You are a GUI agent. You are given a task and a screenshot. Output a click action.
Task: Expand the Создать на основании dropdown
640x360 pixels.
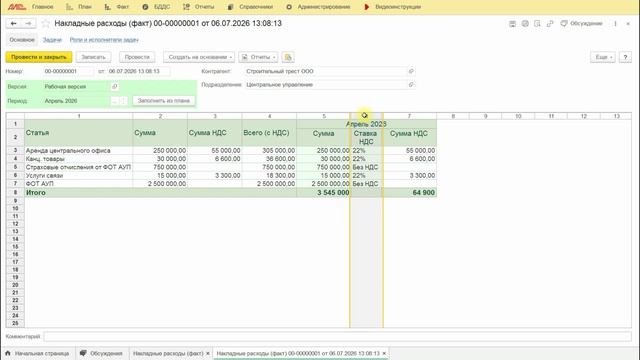(x=199, y=57)
